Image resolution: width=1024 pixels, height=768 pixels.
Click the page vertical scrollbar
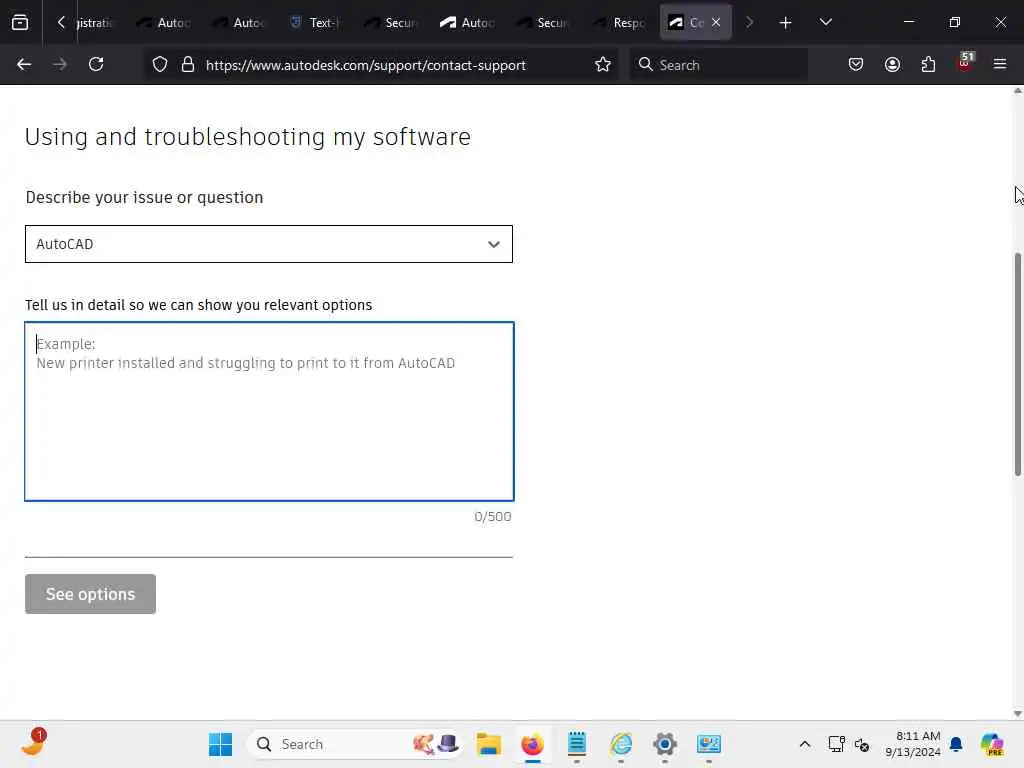click(1017, 364)
